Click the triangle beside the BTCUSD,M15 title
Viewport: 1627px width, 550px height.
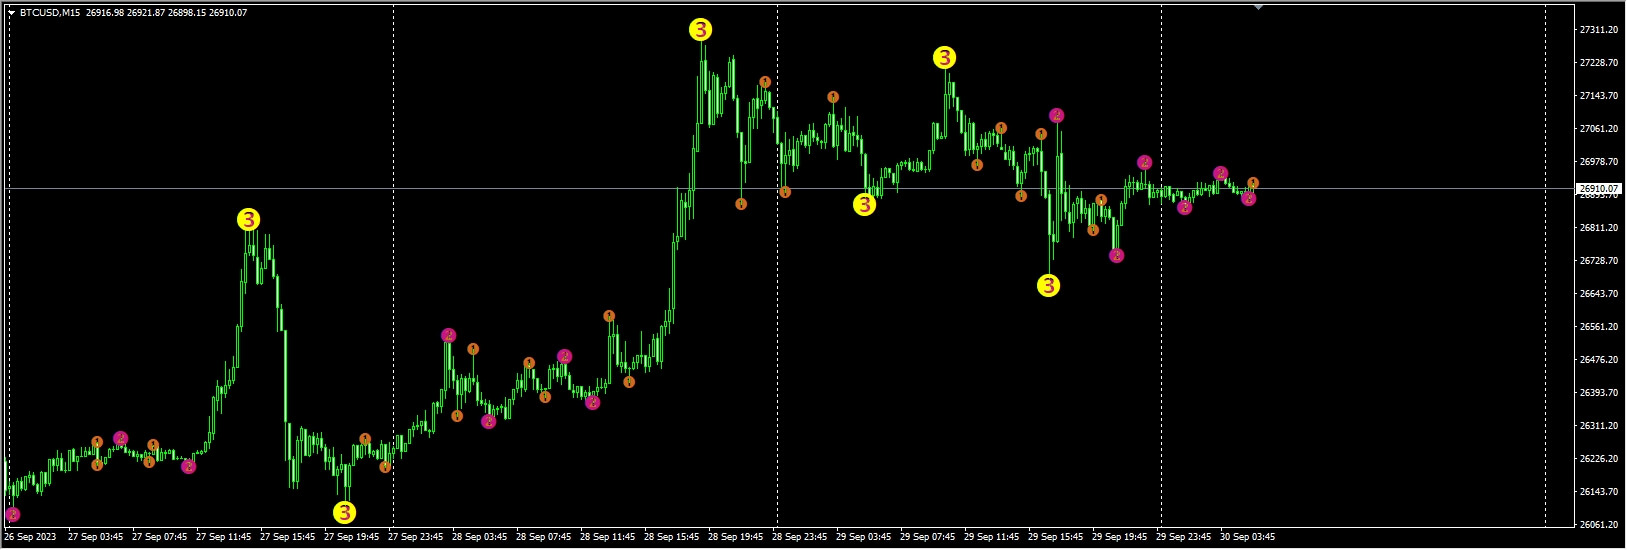pyautogui.click(x=11, y=13)
